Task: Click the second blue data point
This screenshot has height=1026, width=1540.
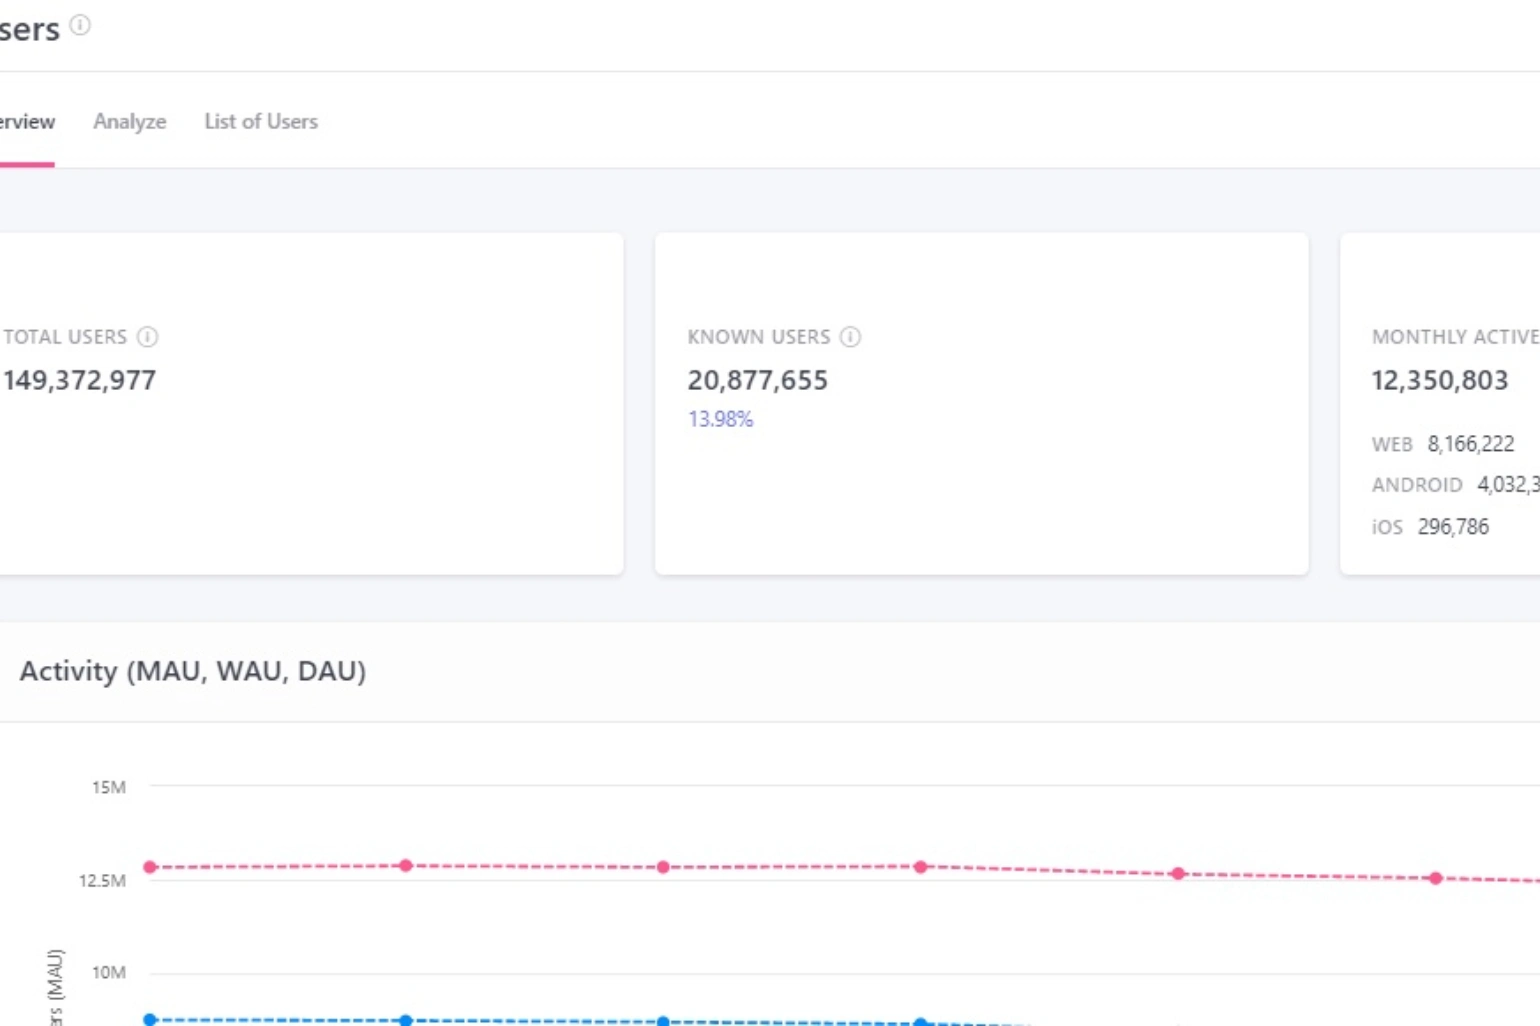Action: 405,1021
